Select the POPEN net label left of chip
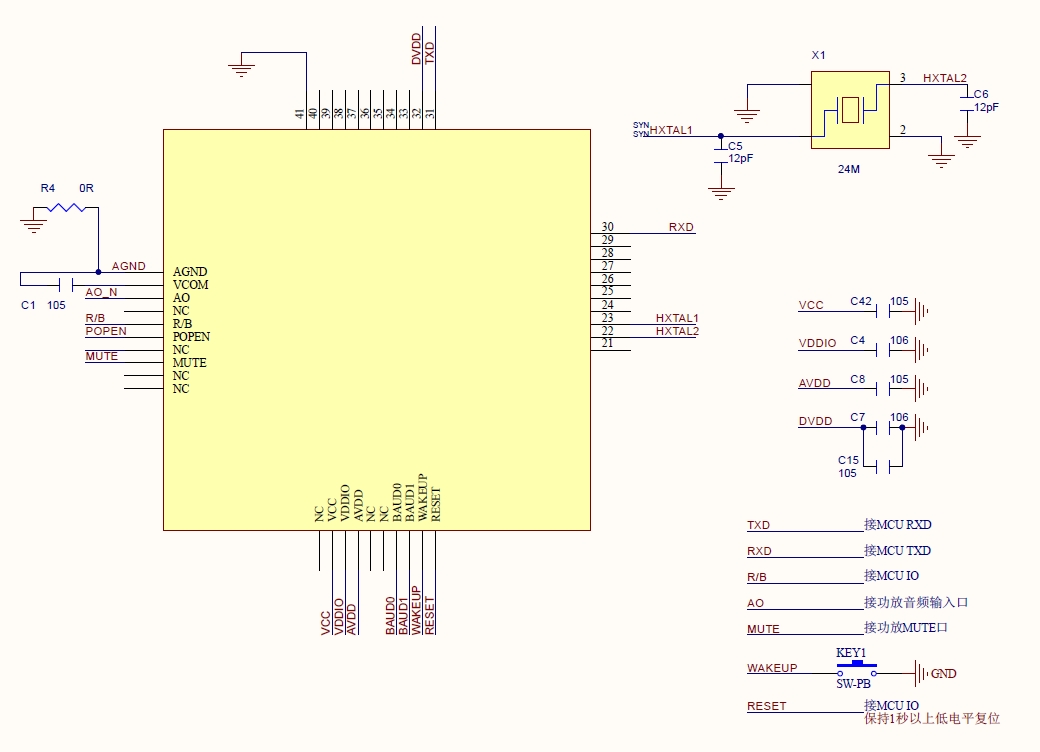 pos(106,331)
